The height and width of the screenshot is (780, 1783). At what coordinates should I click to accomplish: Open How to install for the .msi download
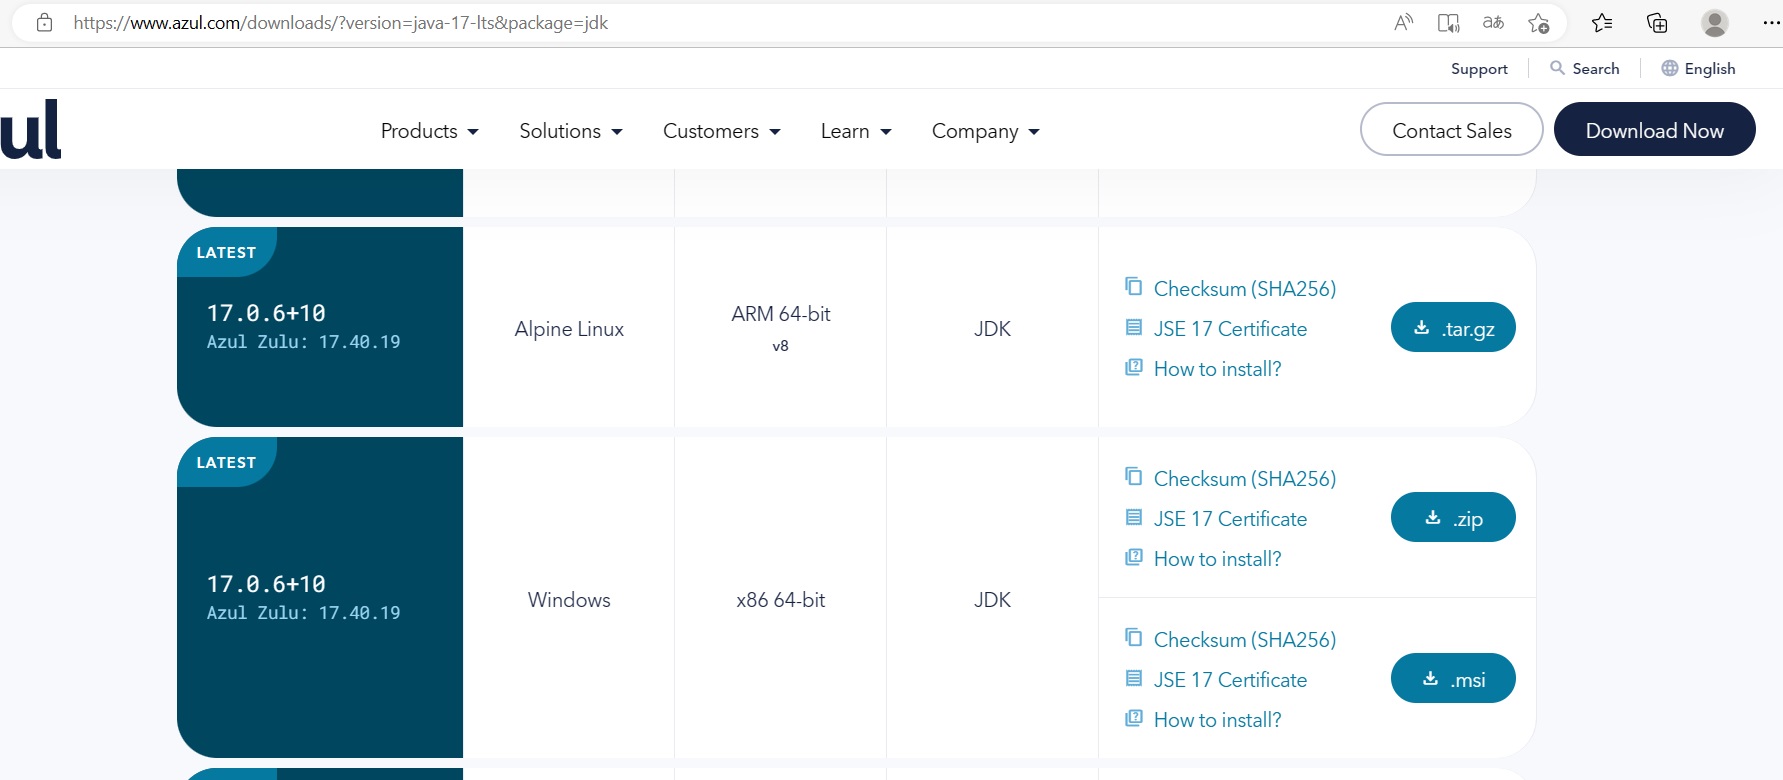1217,720
